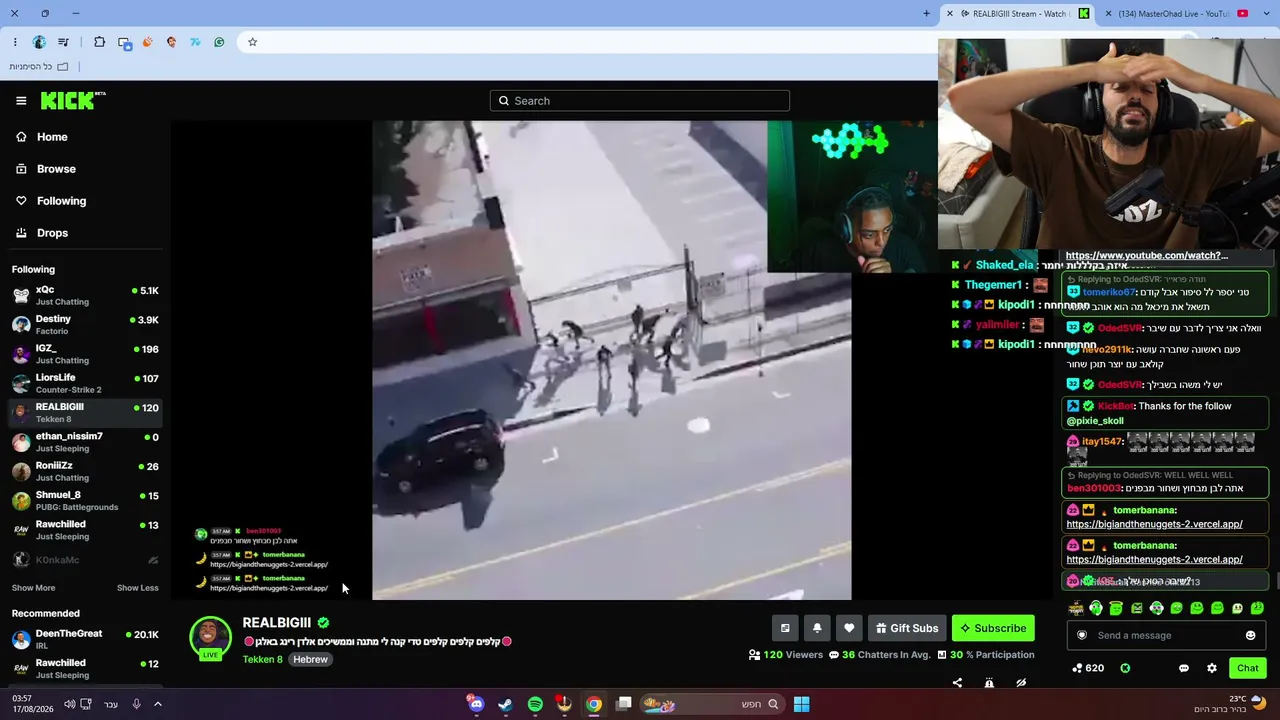Open the YouTube watch link in chat
Viewport: 1280px width, 720px height.
click(1147, 255)
